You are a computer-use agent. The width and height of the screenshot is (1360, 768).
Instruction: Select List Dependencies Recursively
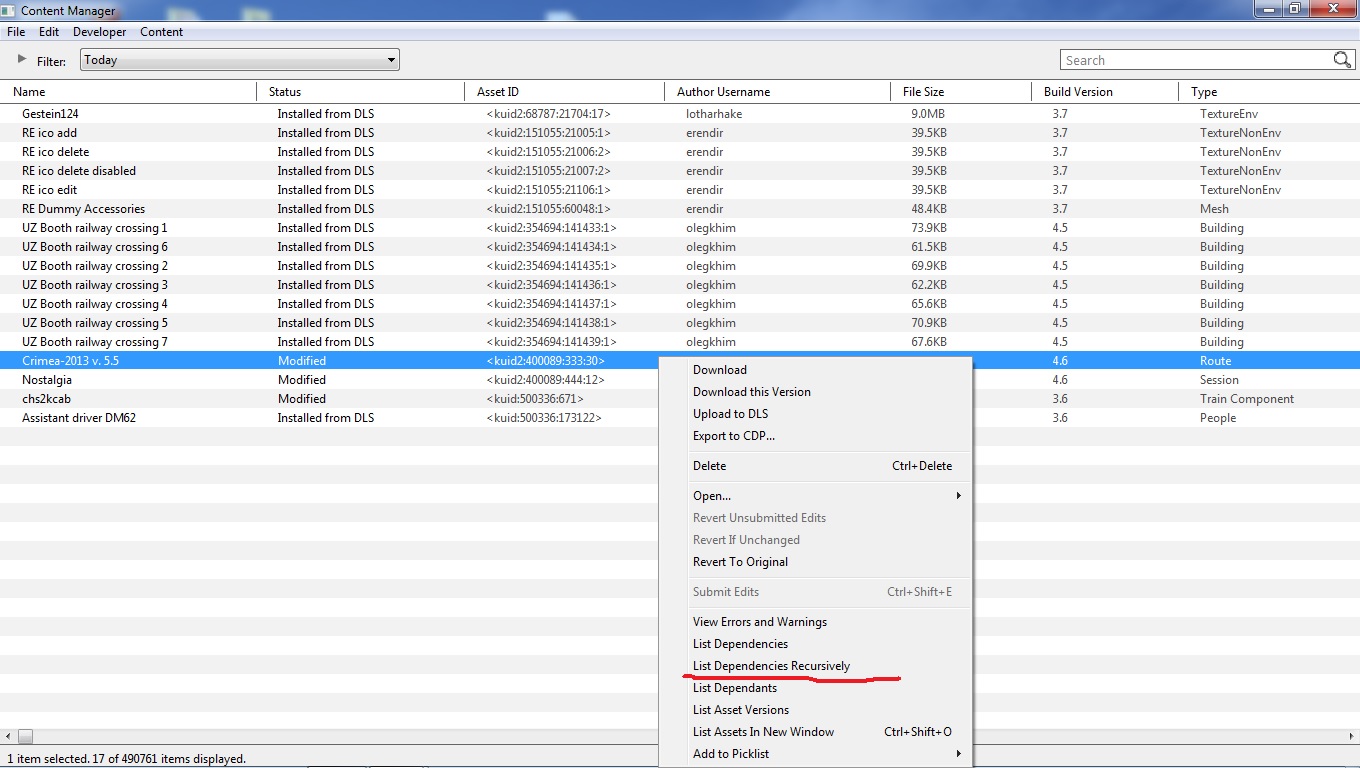pyautogui.click(x=771, y=666)
